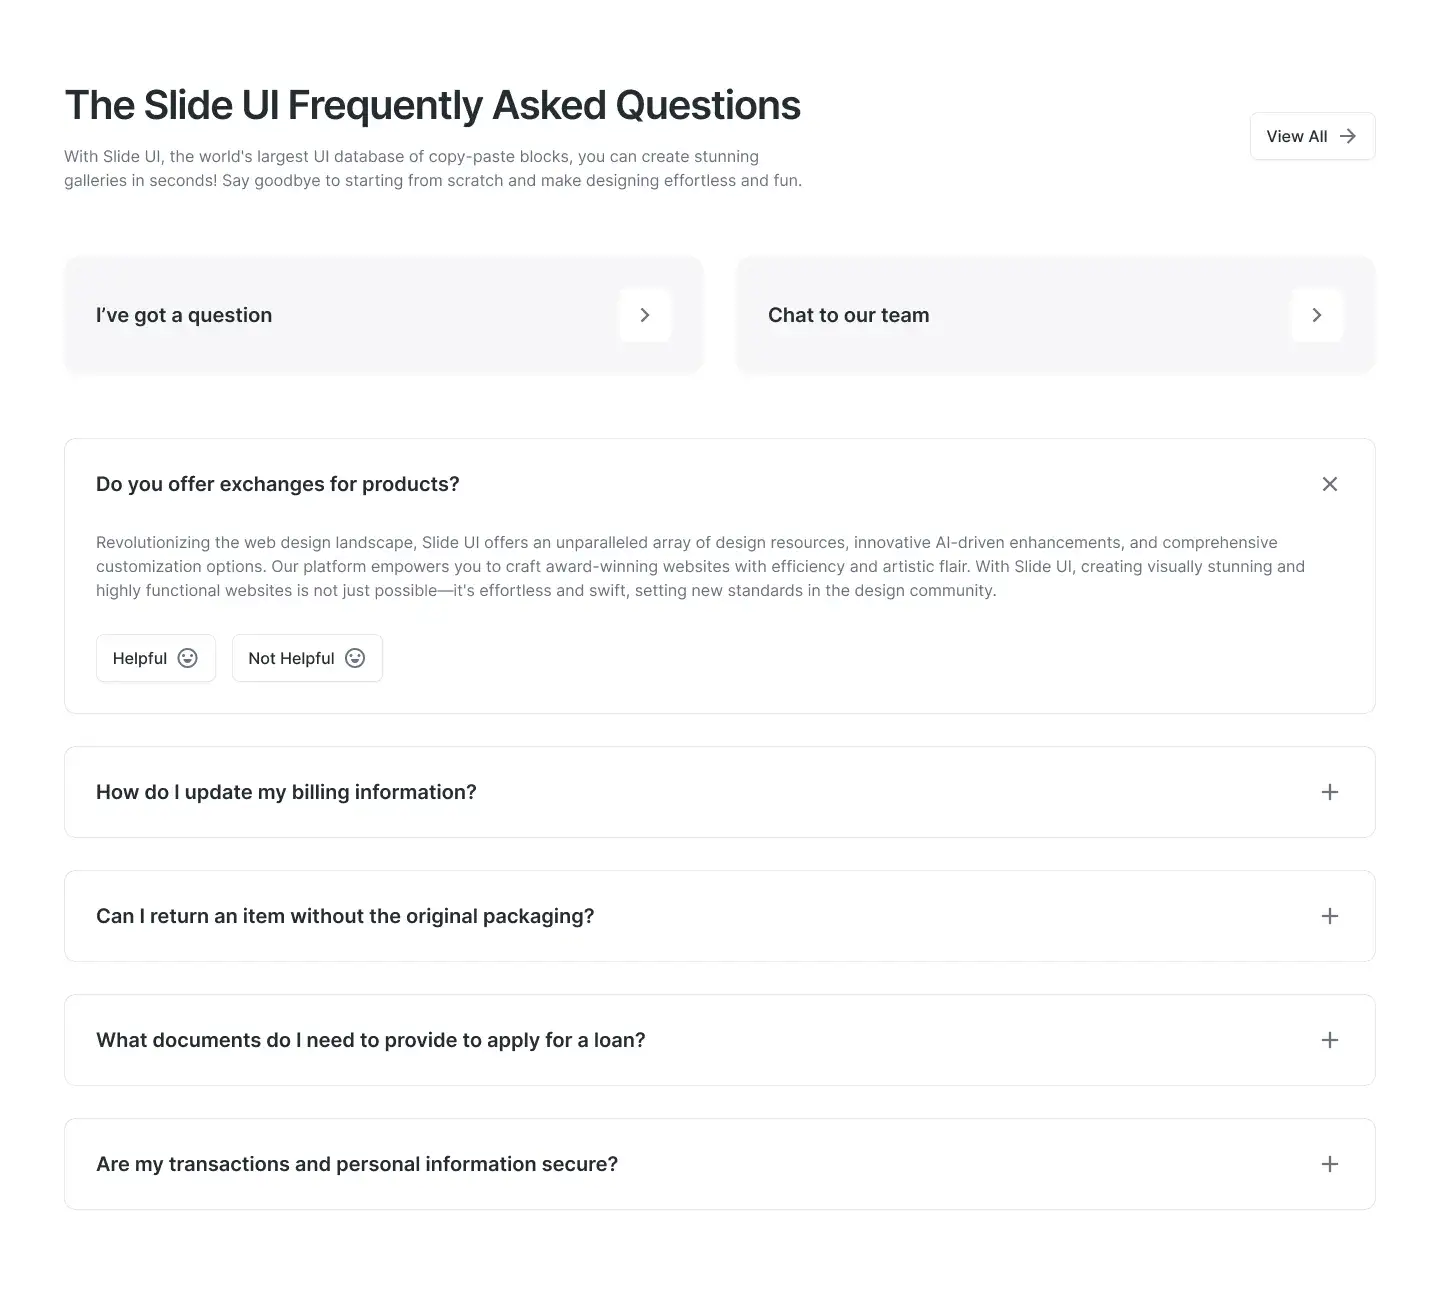Expand transactions security question plus icon
This screenshot has width=1440, height=1290.
pos(1330,1164)
